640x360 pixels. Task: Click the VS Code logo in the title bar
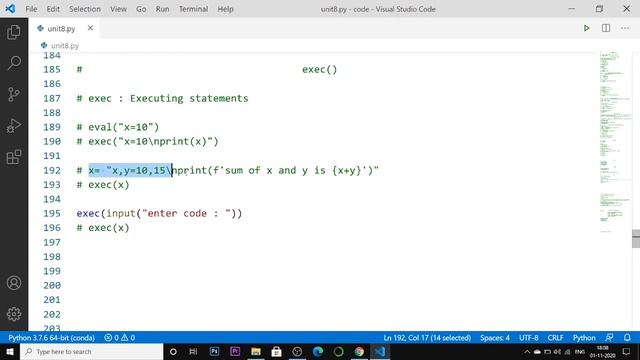(x=10, y=9)
